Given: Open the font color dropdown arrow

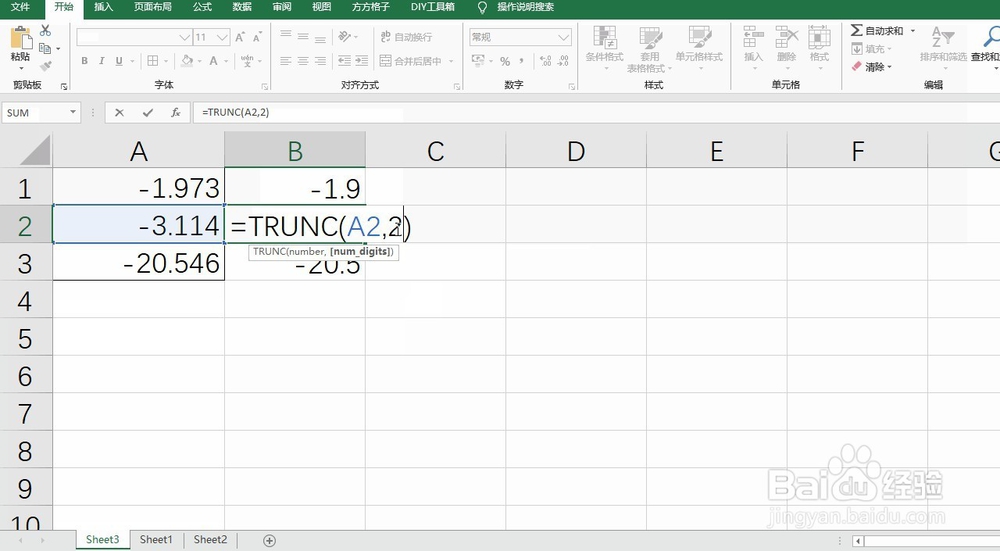Looking at the screenshot, I should click(226, 61).
